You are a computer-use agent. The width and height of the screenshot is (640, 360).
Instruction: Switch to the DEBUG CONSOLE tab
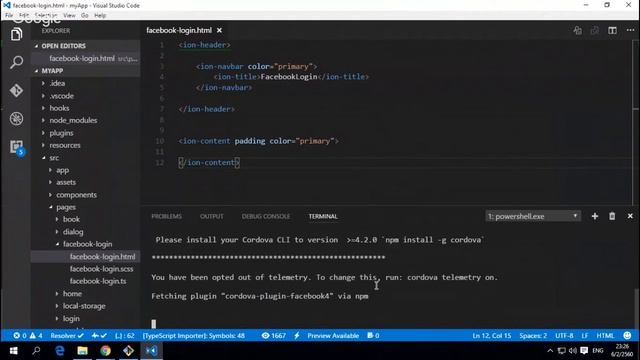[266, 216]
